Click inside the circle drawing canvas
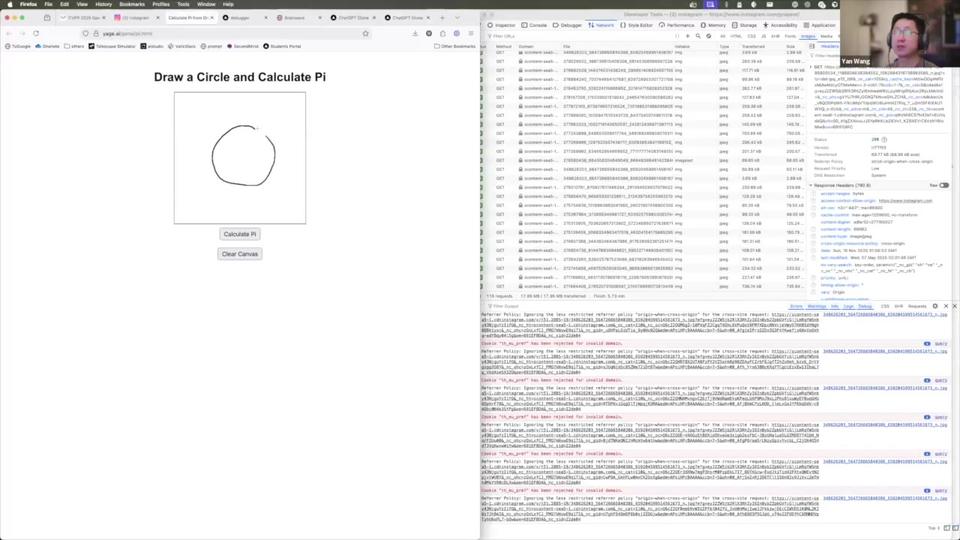 coord(239,158)
